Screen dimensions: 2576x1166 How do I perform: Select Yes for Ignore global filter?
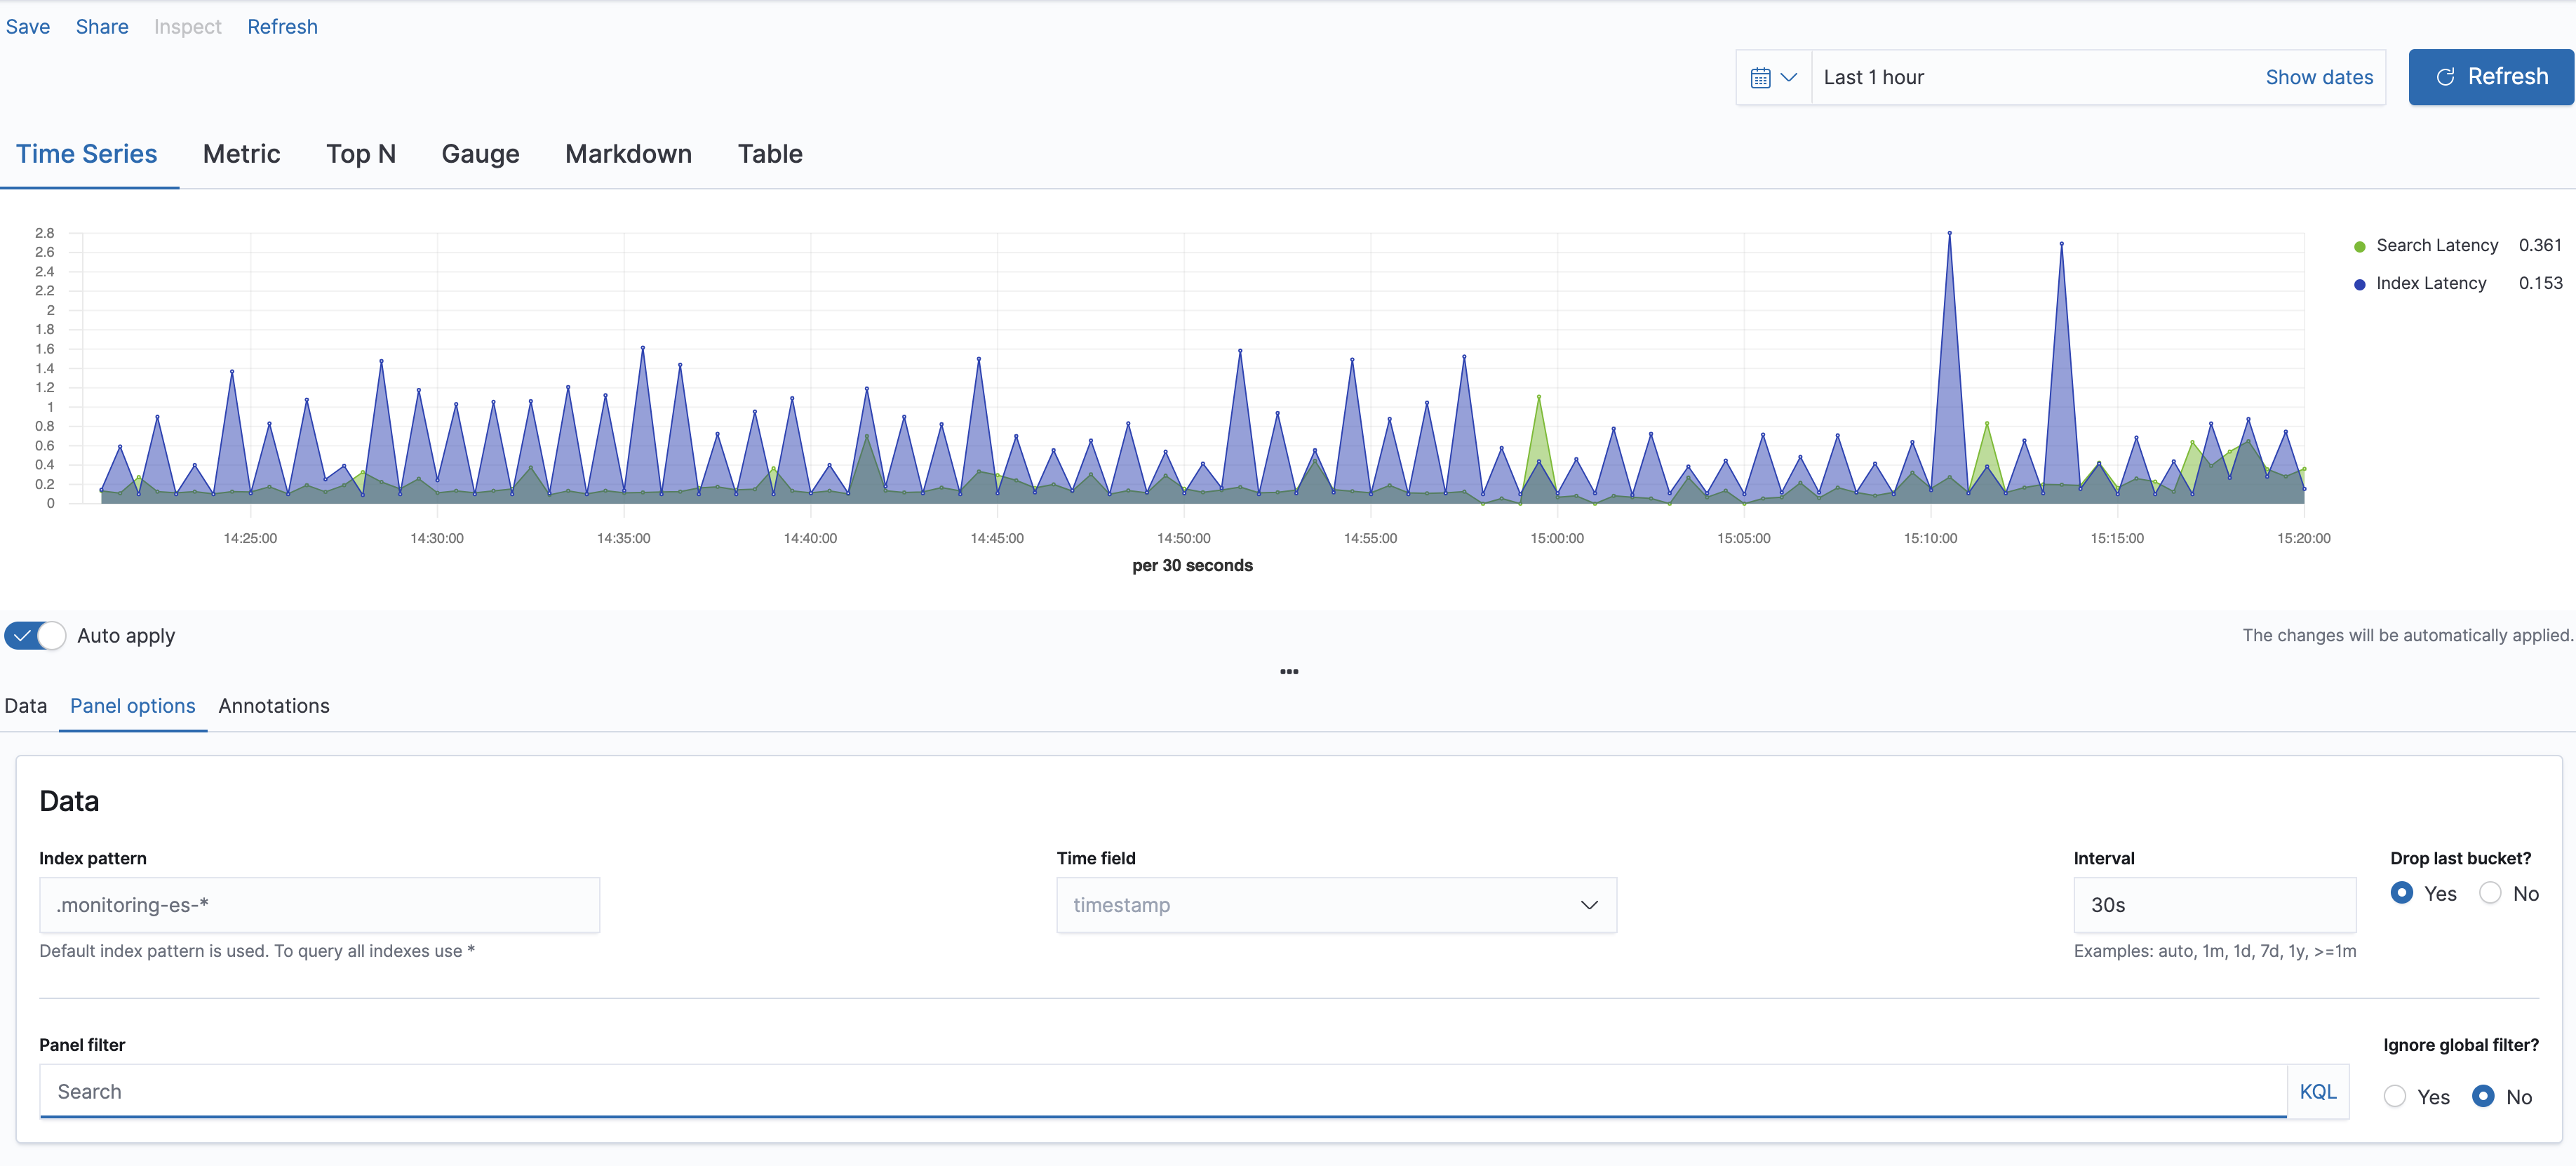pos(2394,1096)
